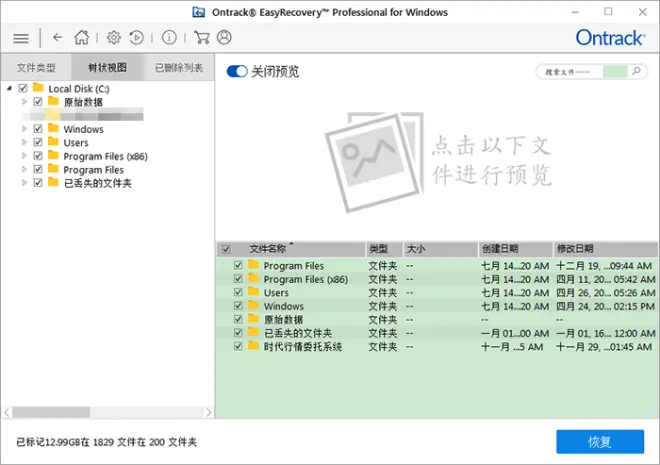Image resolution: width=660 pixels, height=465 pixels.
Task: Uncheck the Users tree checkbox
Action: (x=38, y=142)
